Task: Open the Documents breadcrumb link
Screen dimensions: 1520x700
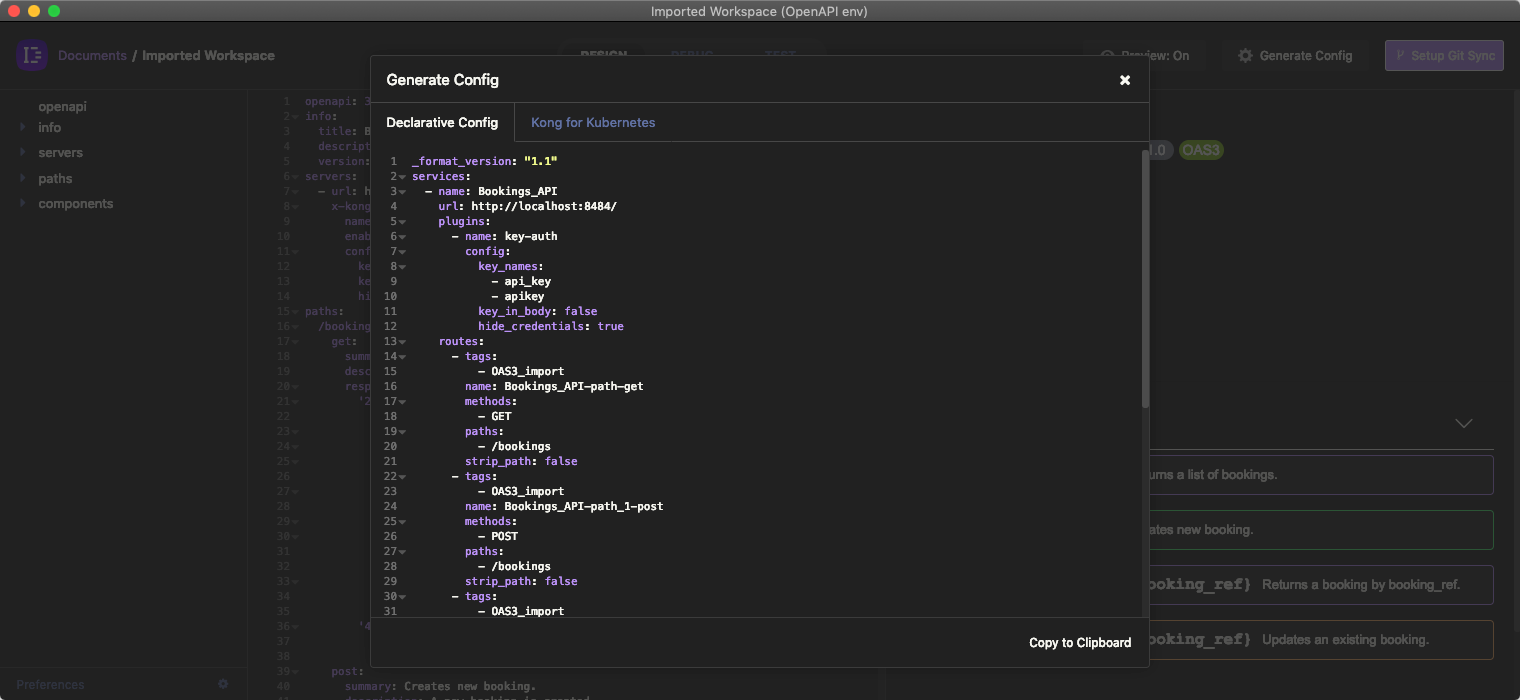Action: click(92, 56)
